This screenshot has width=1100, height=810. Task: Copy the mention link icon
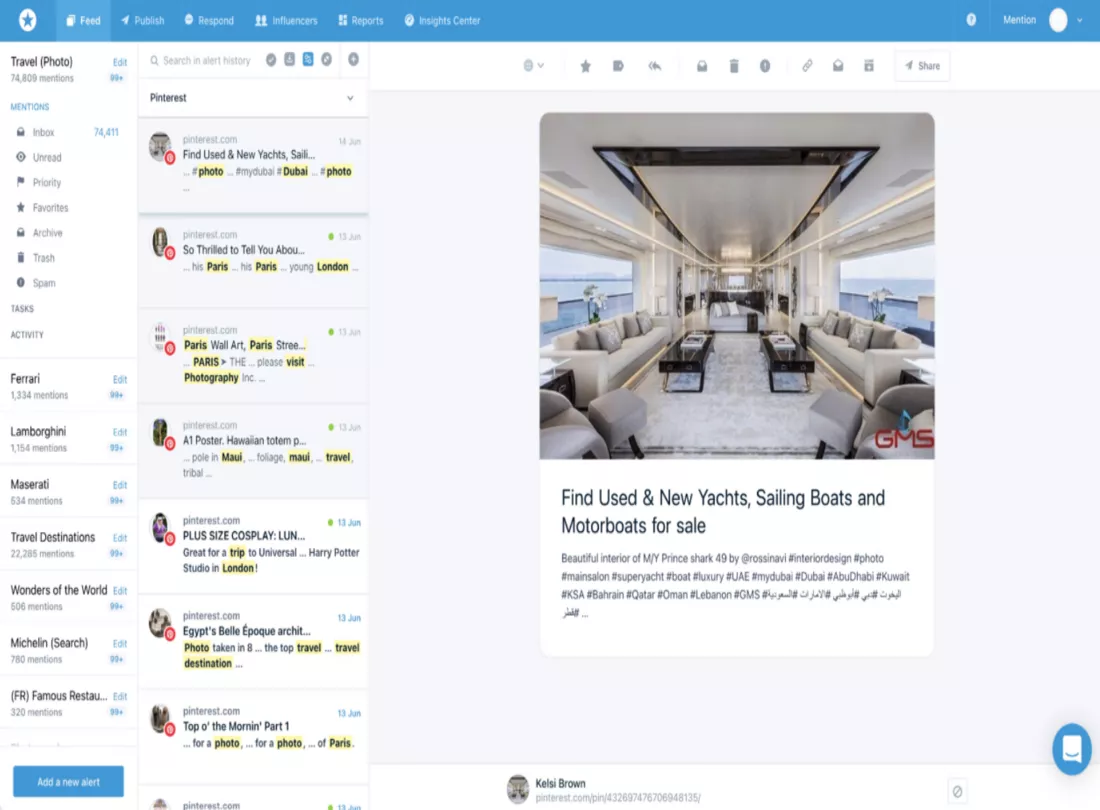coord(807,66)
